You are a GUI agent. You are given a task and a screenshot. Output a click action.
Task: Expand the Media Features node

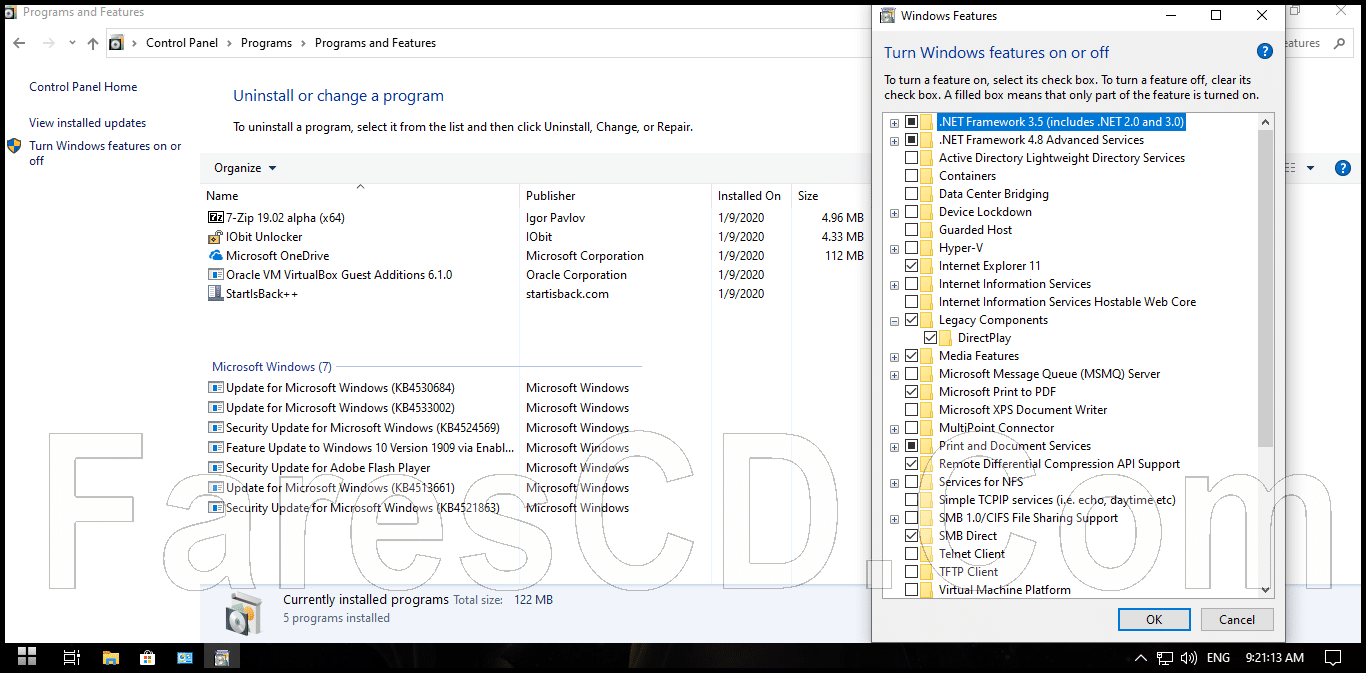(x=894, y=356)
